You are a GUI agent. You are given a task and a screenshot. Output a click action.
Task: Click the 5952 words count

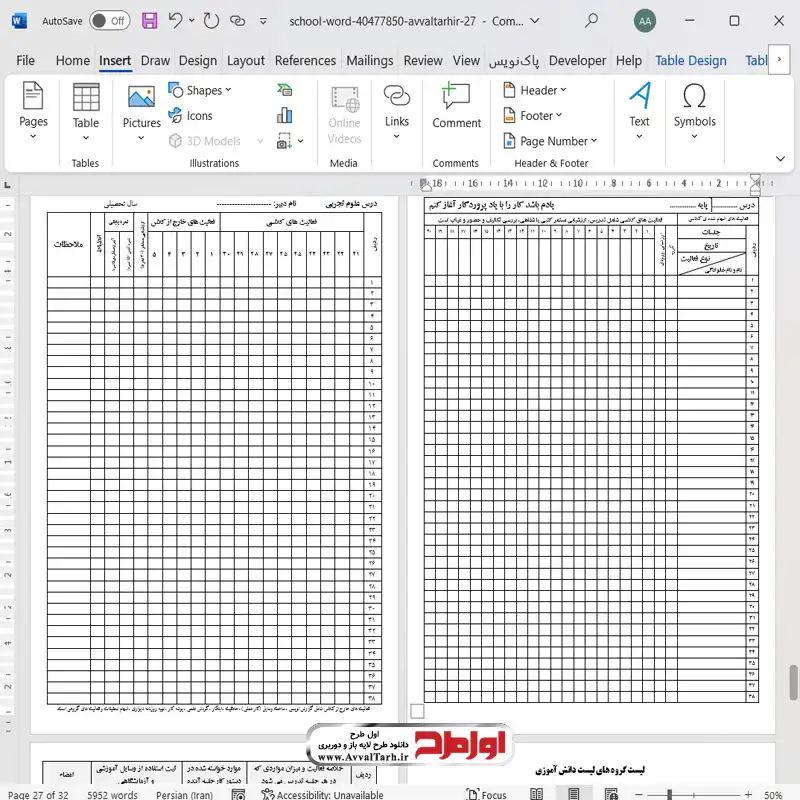tap(112, 794)
